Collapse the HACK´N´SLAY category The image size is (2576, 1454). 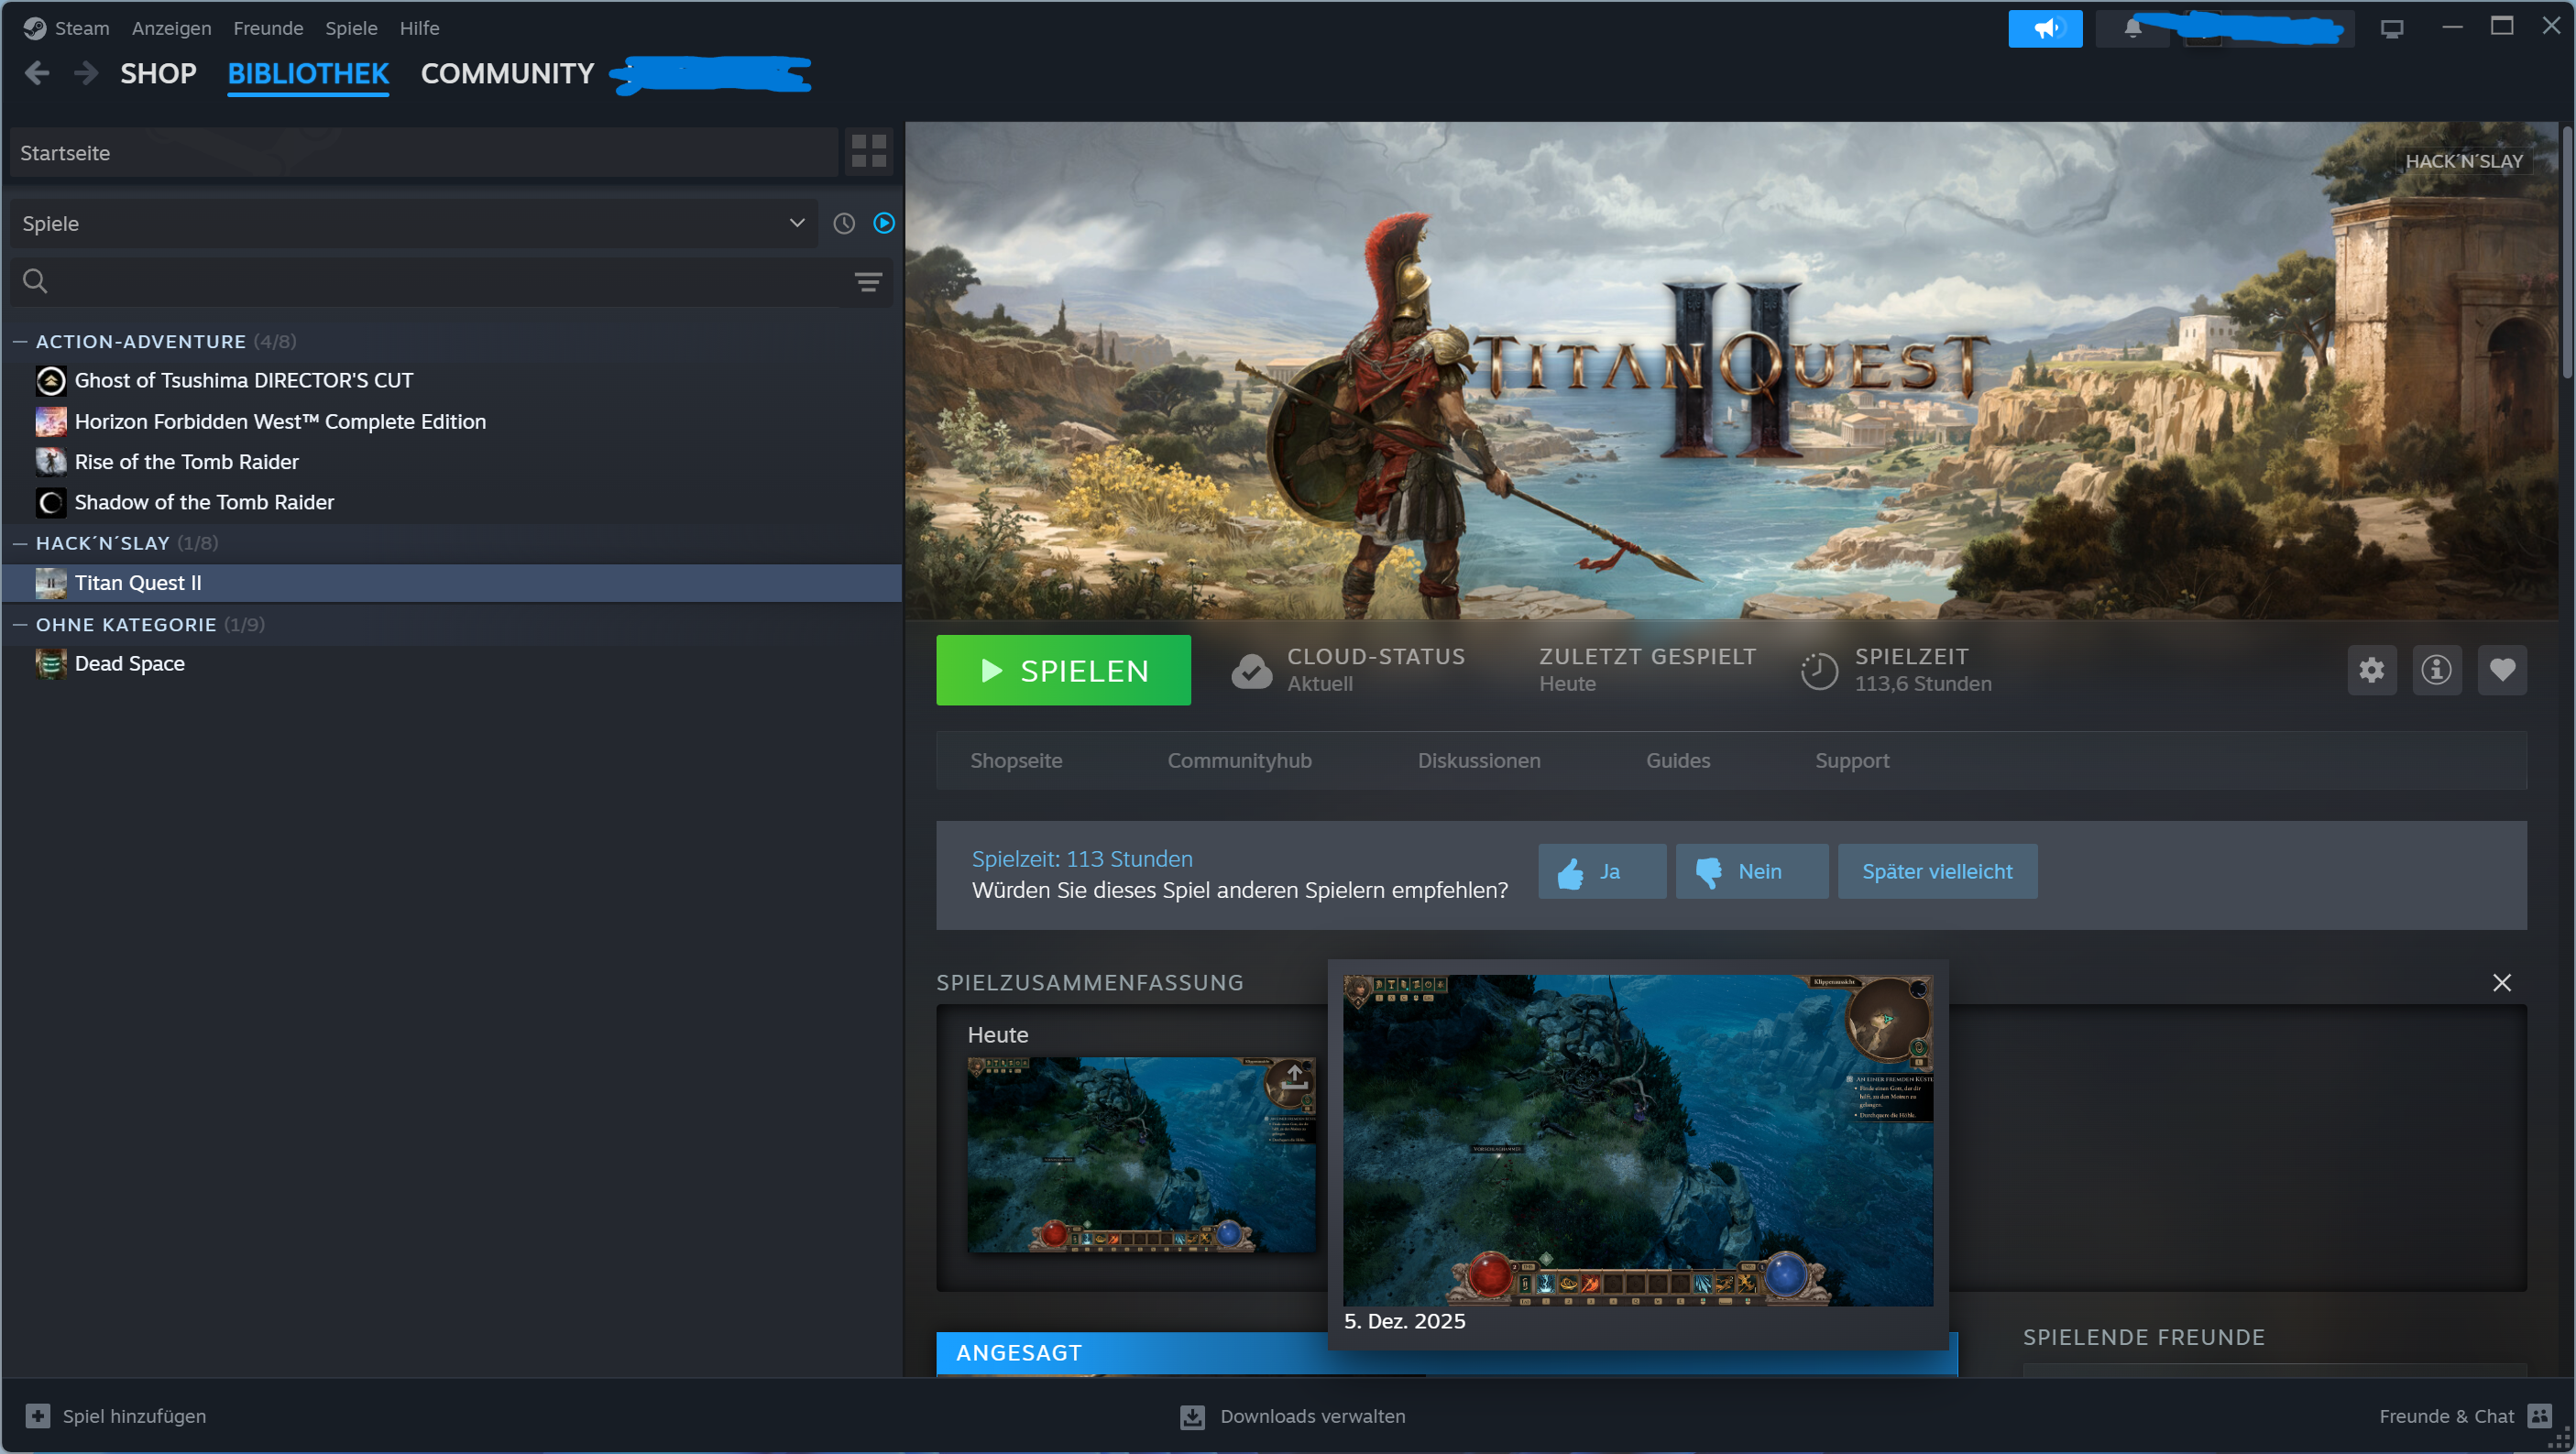coord(18,543)
